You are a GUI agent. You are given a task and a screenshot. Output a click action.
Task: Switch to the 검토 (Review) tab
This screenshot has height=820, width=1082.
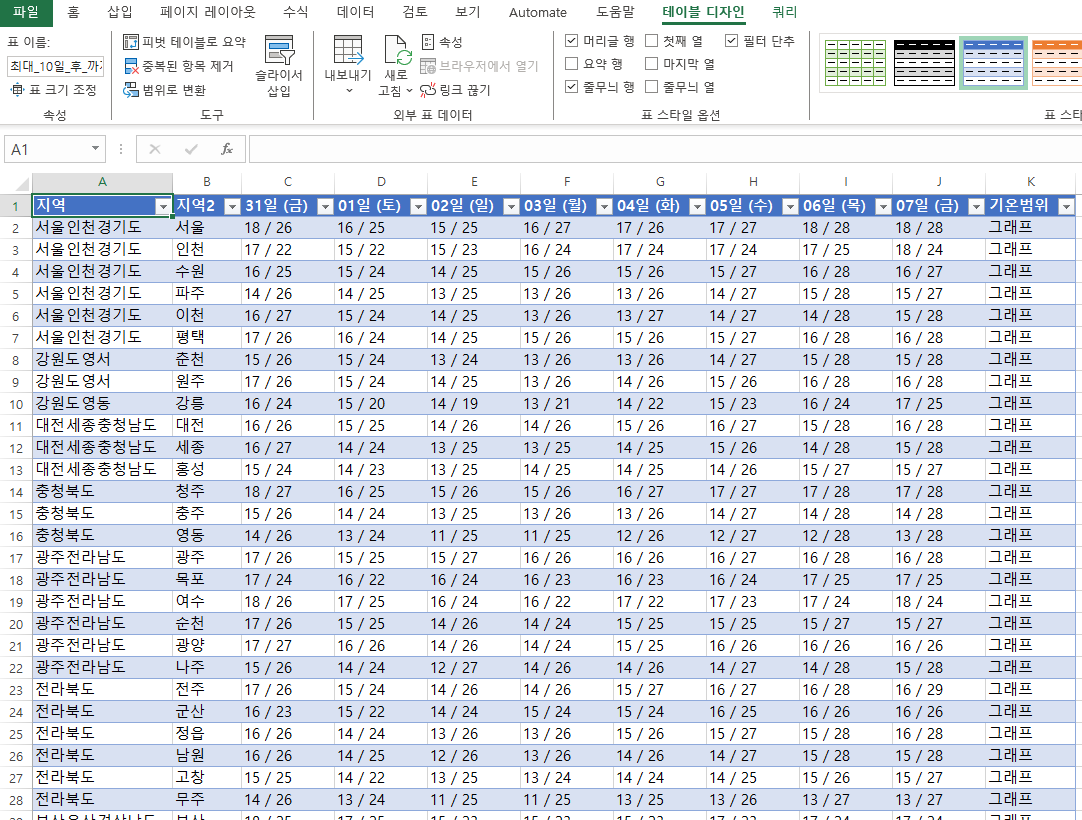pos(415,12)
